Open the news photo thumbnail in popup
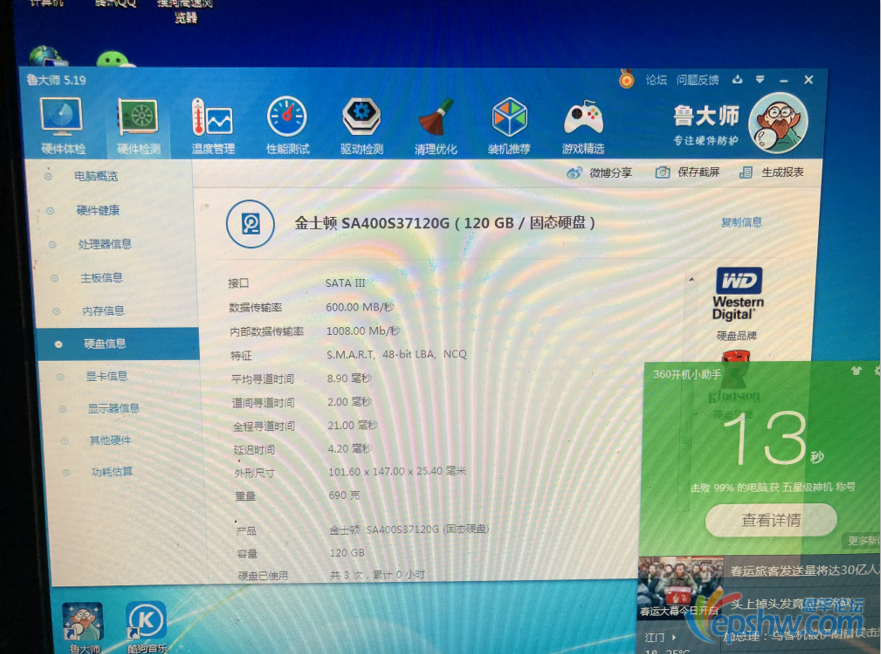This screenshot has height=654, width=881. pos(680,587)
